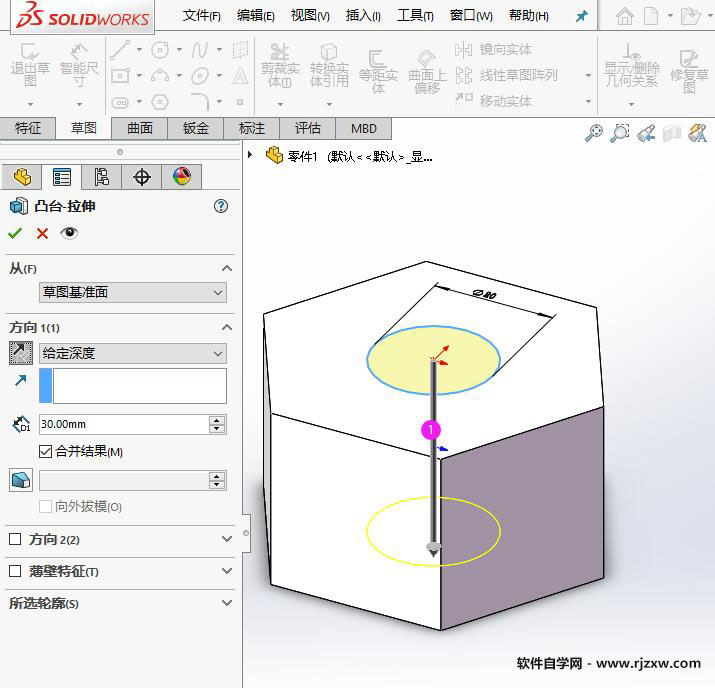The width and height of the screenshot is (715, 688).
Task: Open end condition (给定深度) dropdown
Action: point(133,353)
